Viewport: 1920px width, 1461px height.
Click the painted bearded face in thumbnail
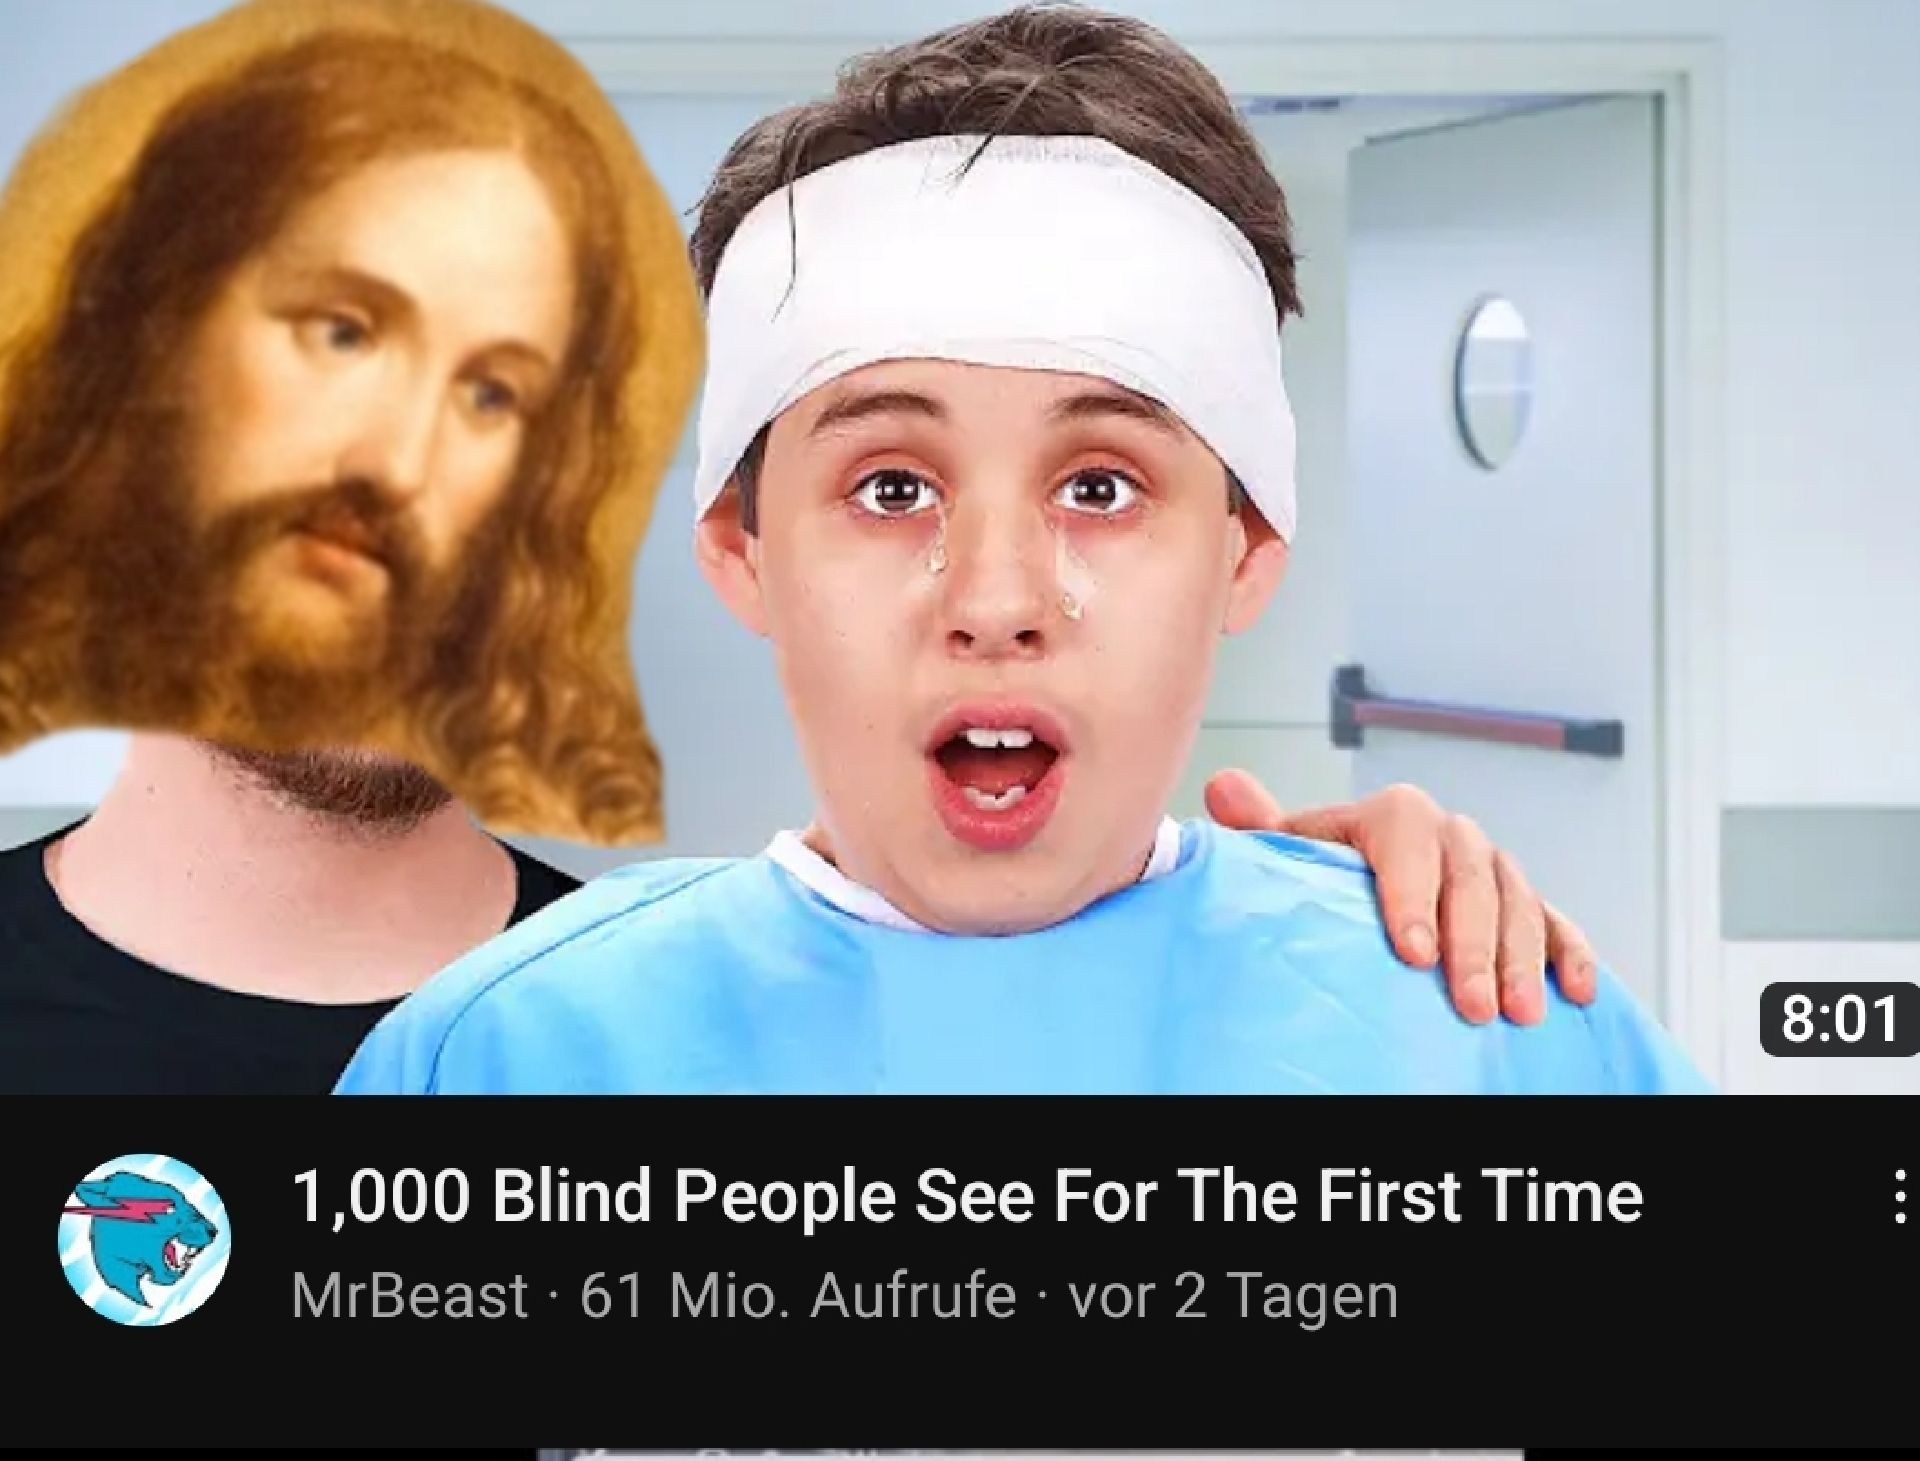click(x=340, y=420)
